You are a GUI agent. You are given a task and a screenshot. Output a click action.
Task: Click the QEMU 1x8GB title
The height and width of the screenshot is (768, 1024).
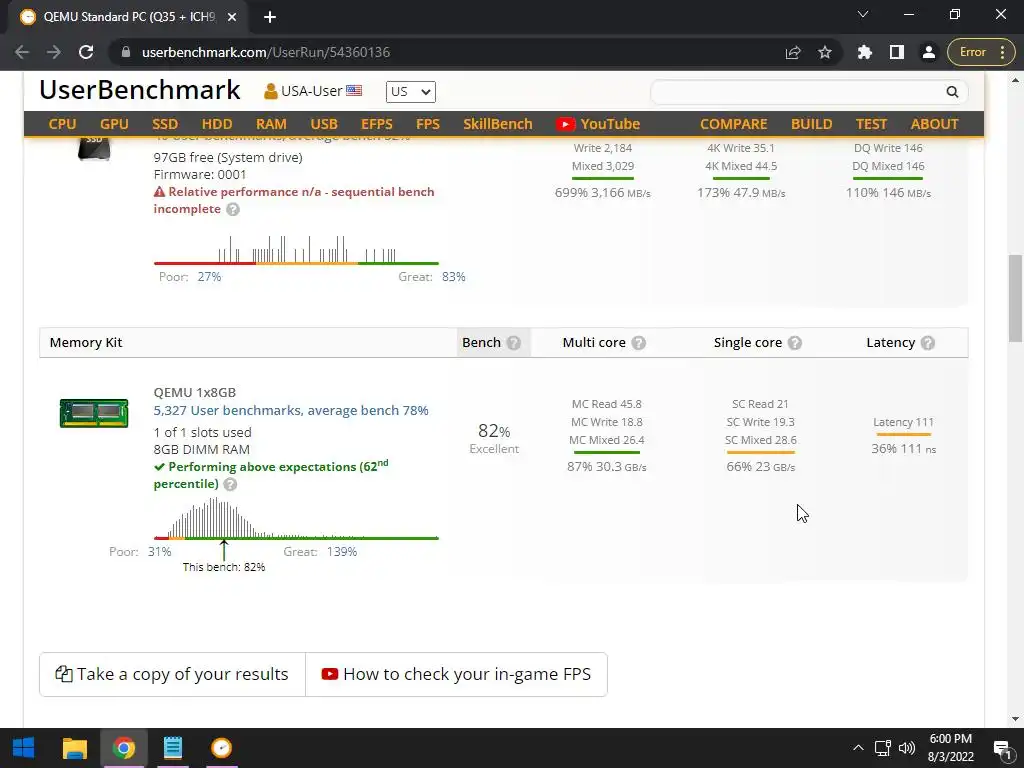[195, 392]
